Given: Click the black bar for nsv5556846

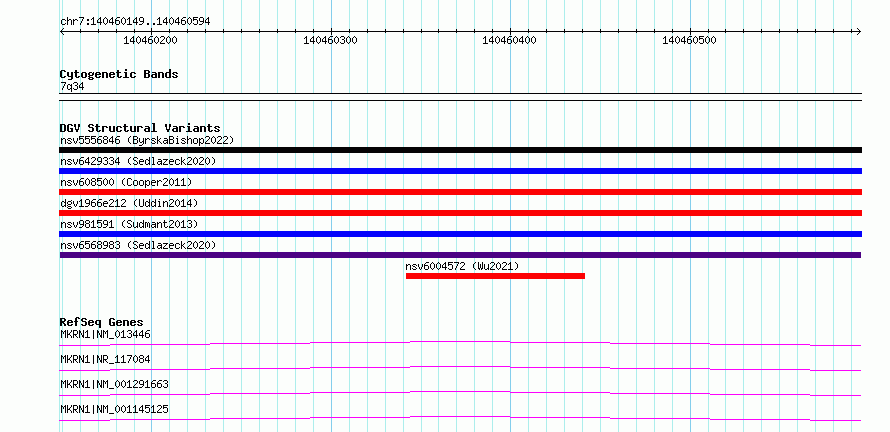Looking at the screenshot, I should click(x=460, y=150).
